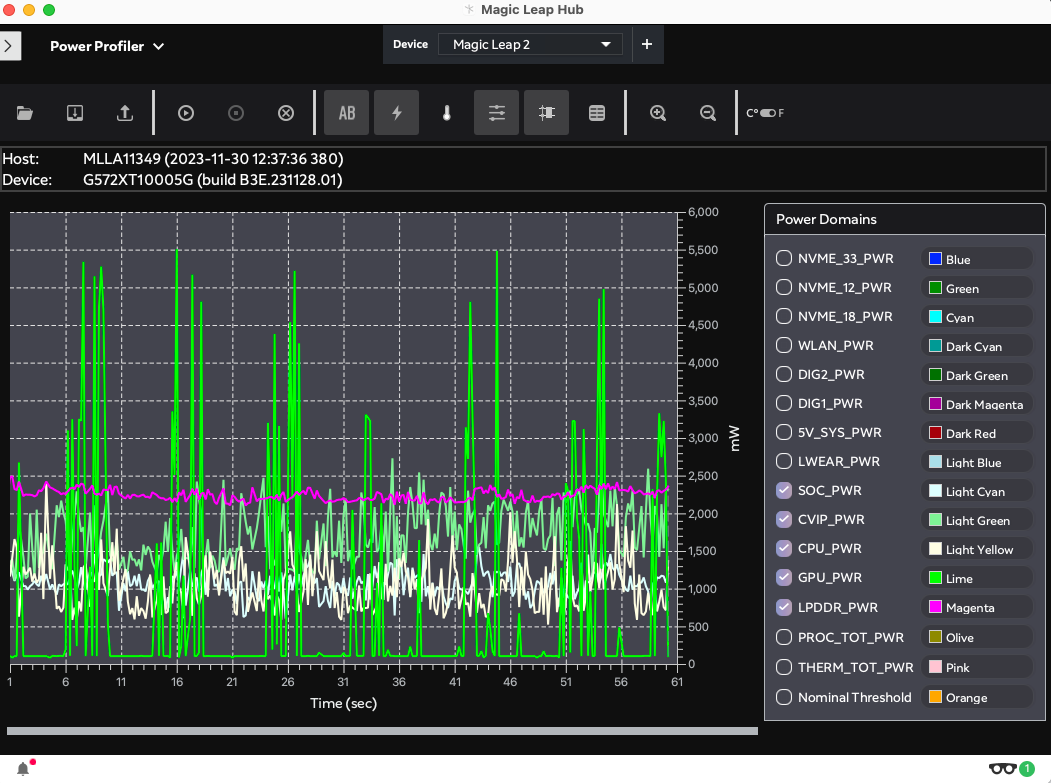Click the lightning power view icon

[396, 112]
